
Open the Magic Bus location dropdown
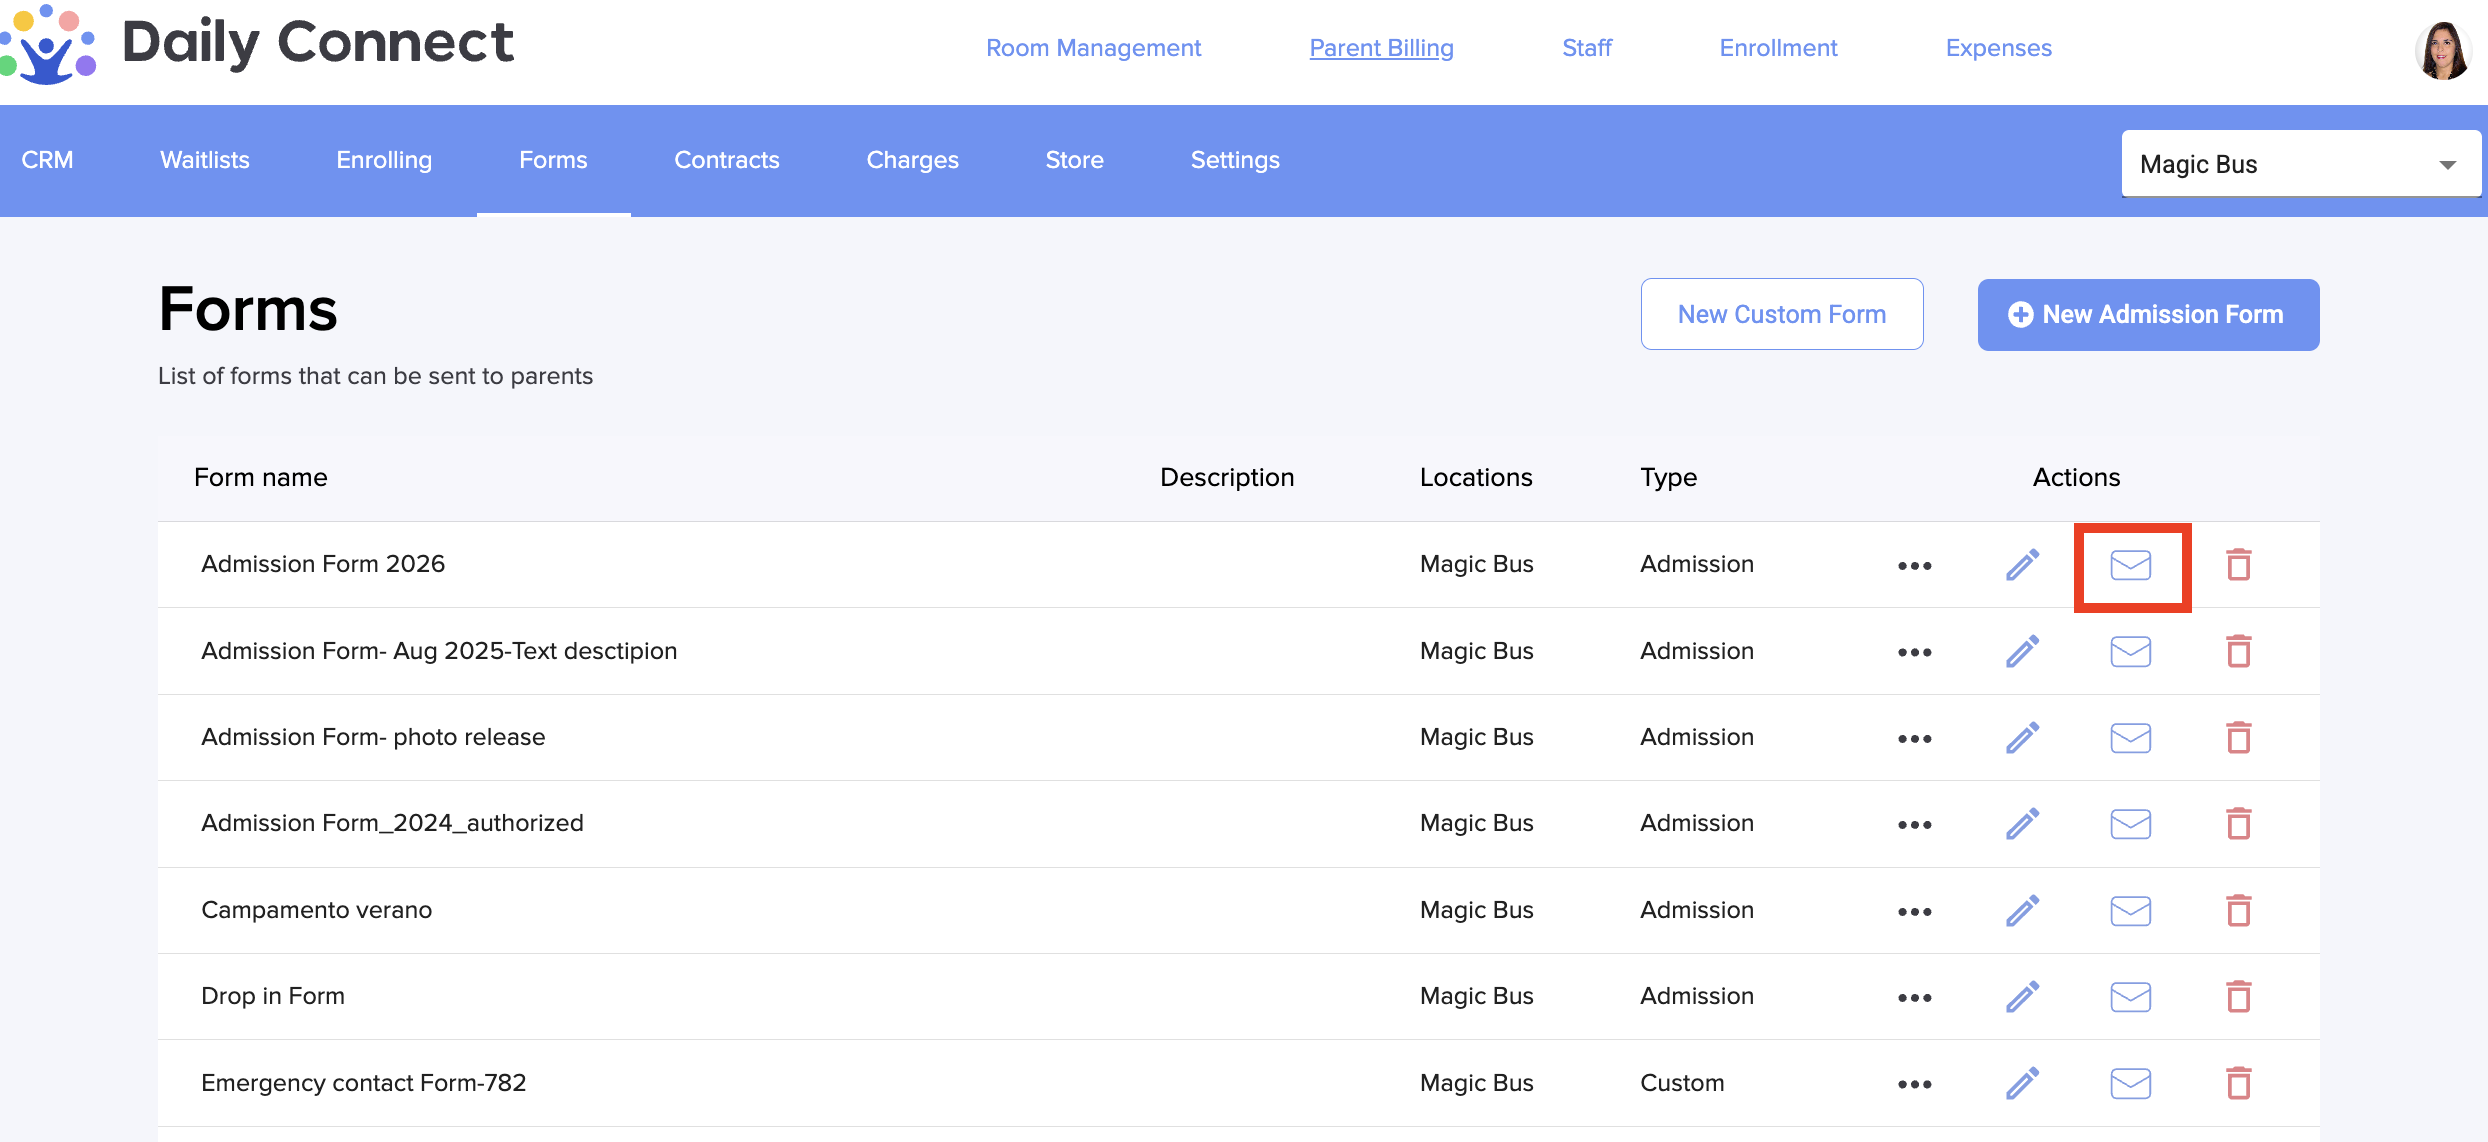[2300, 164]
